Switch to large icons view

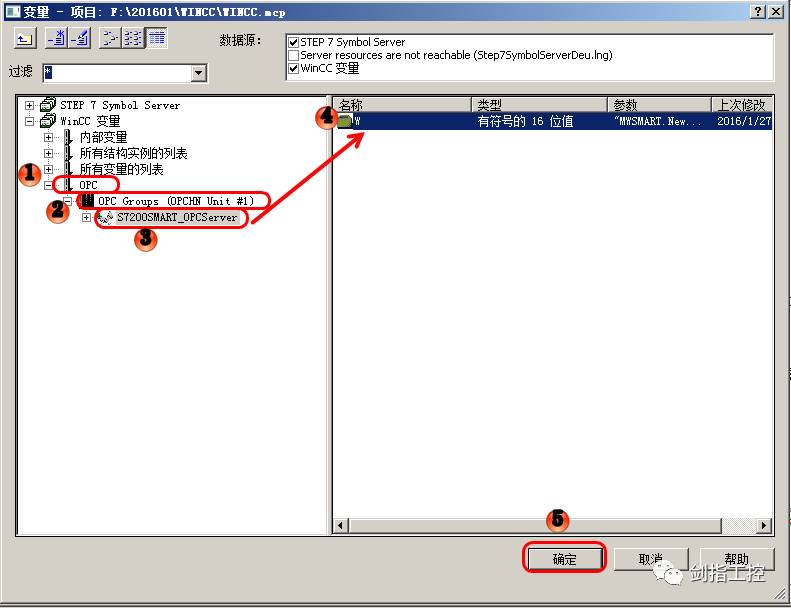tap(110, 38)
